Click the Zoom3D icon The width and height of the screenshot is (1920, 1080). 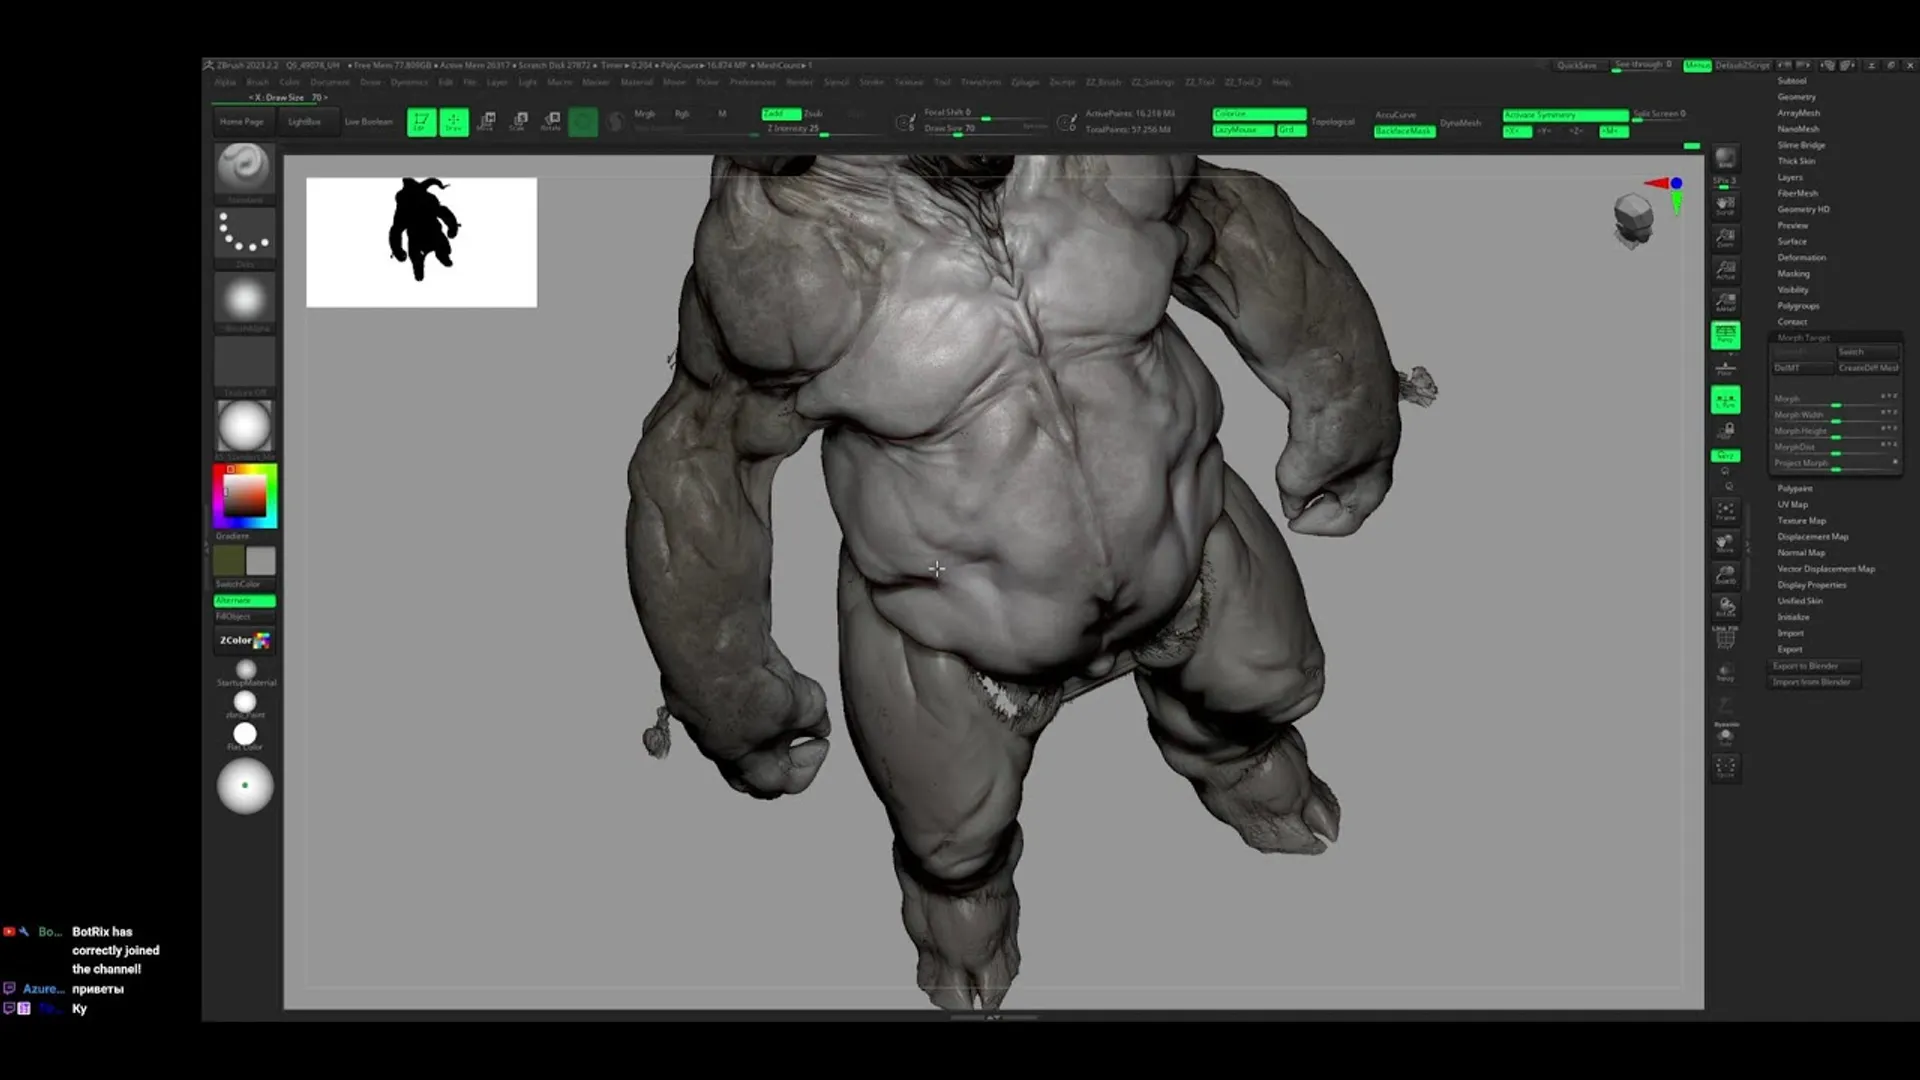(1725, 576)
